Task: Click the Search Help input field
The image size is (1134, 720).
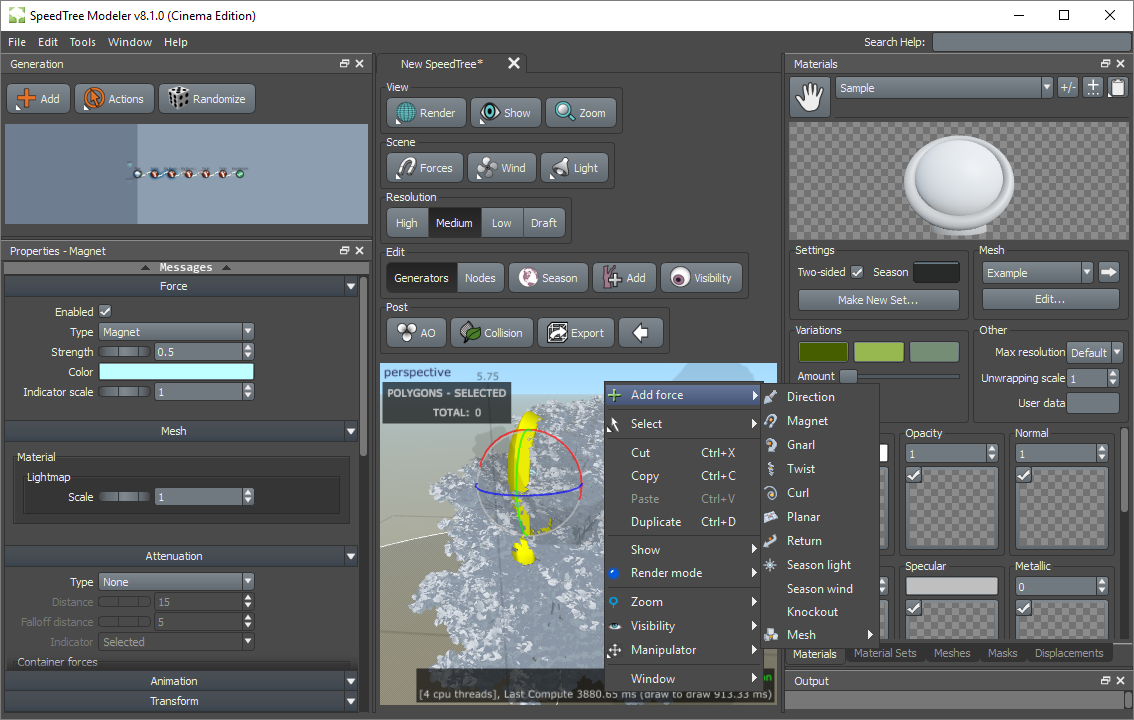Action: click(1031, 42)
